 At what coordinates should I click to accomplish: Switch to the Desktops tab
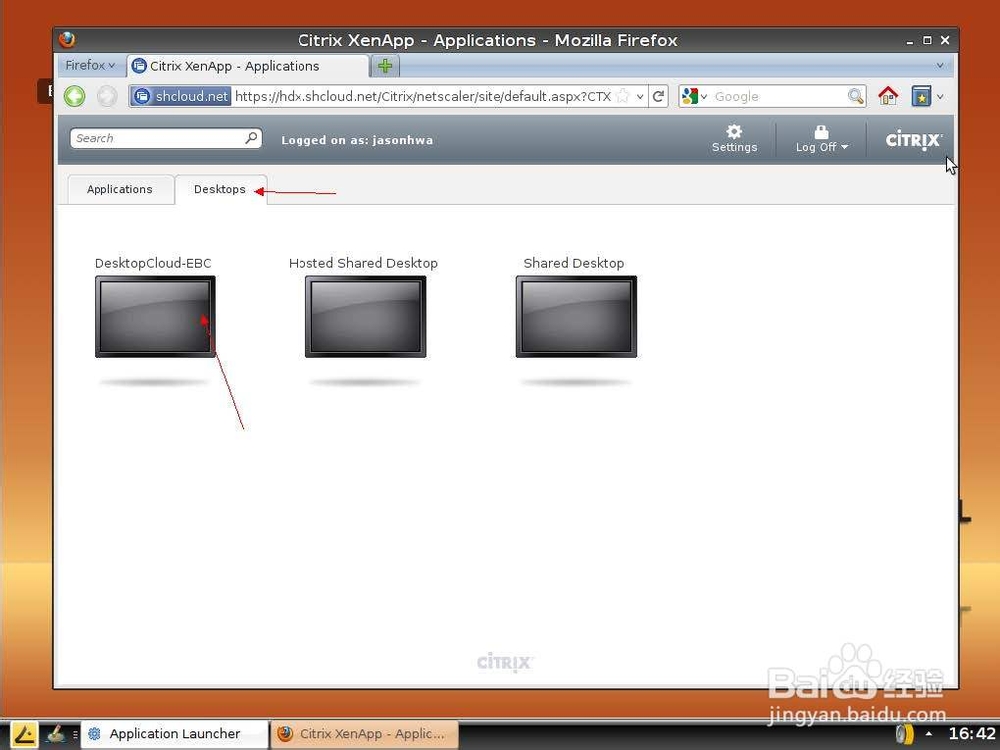tap(220, 189)
